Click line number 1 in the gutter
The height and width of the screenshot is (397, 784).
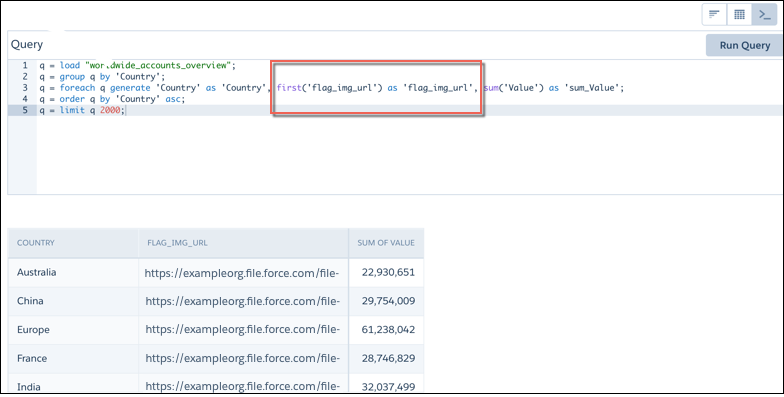point(25,66)
